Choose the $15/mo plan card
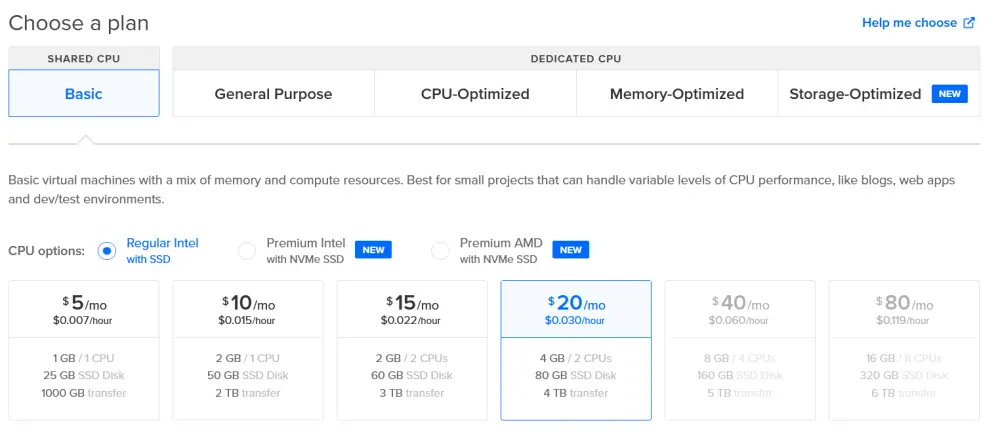This screenshot has height=448, width=998. (x=412, y=350)
